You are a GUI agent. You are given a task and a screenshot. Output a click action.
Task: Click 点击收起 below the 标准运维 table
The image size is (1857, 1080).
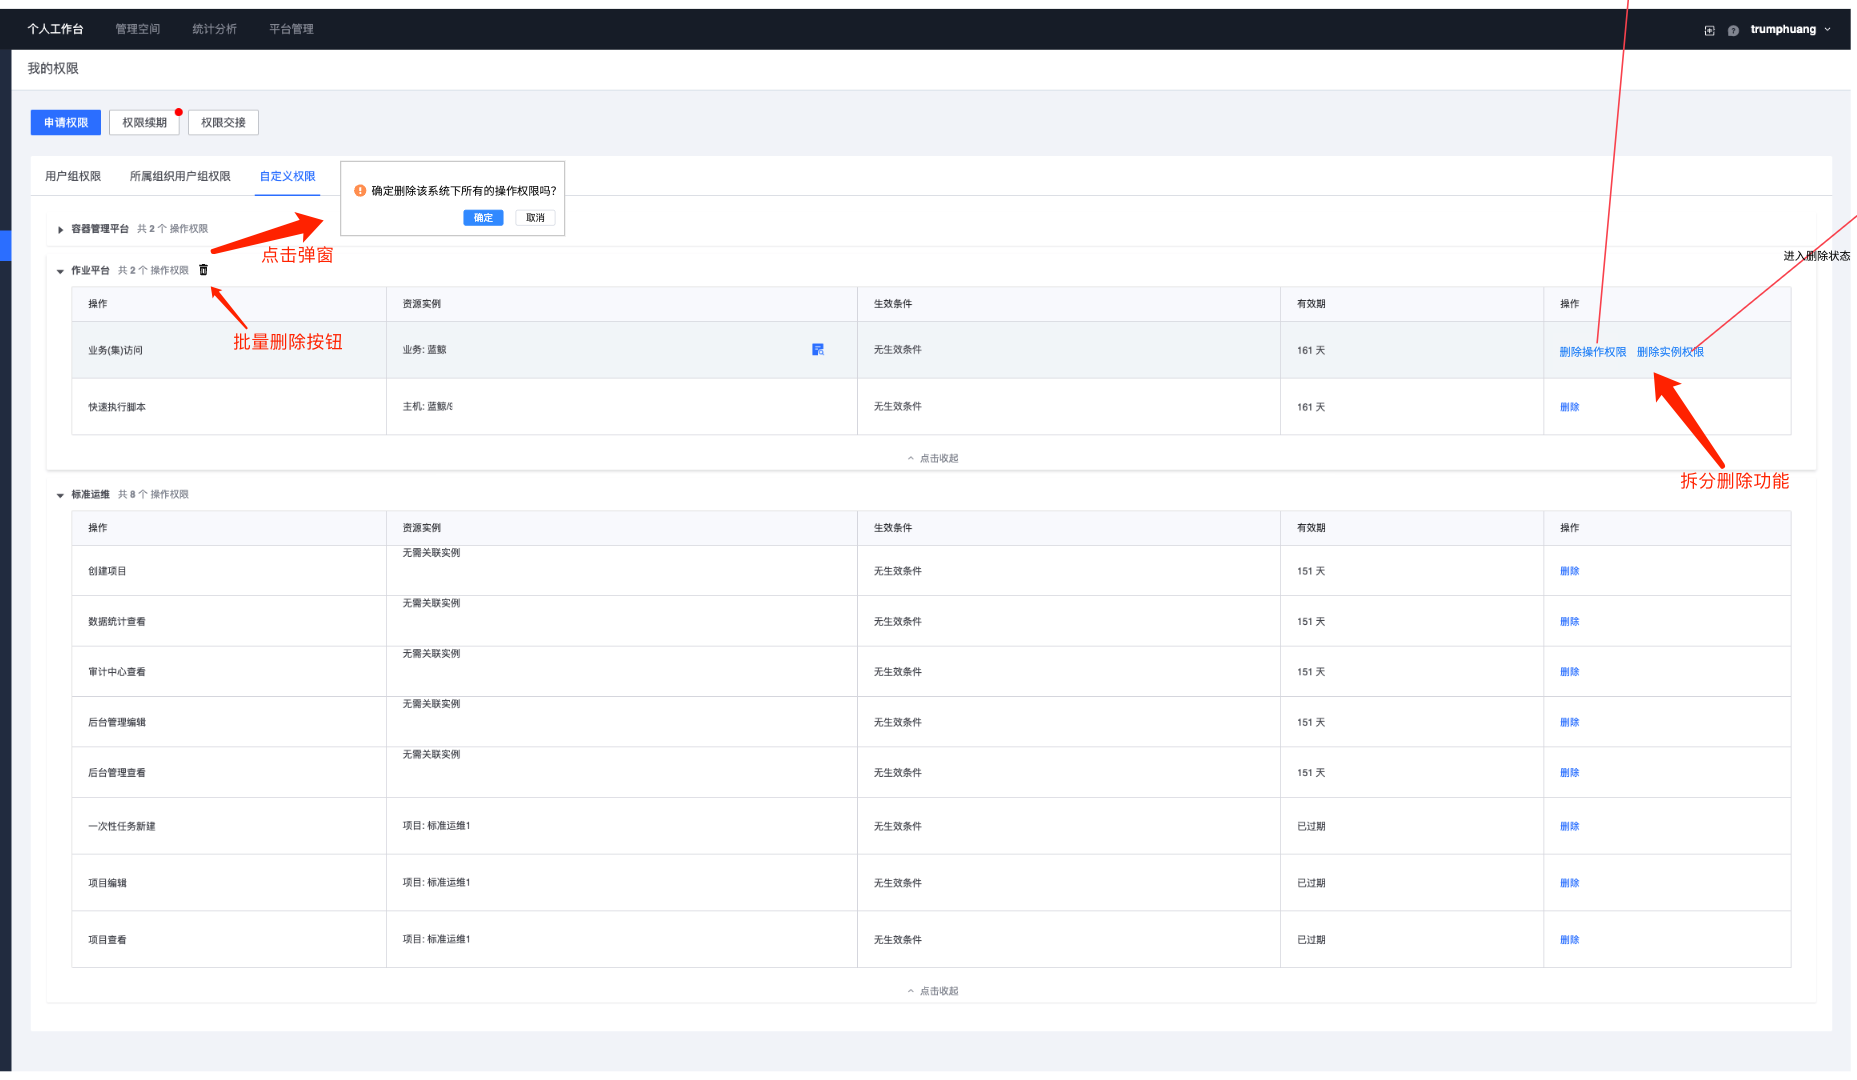click(x=932, y=990)
